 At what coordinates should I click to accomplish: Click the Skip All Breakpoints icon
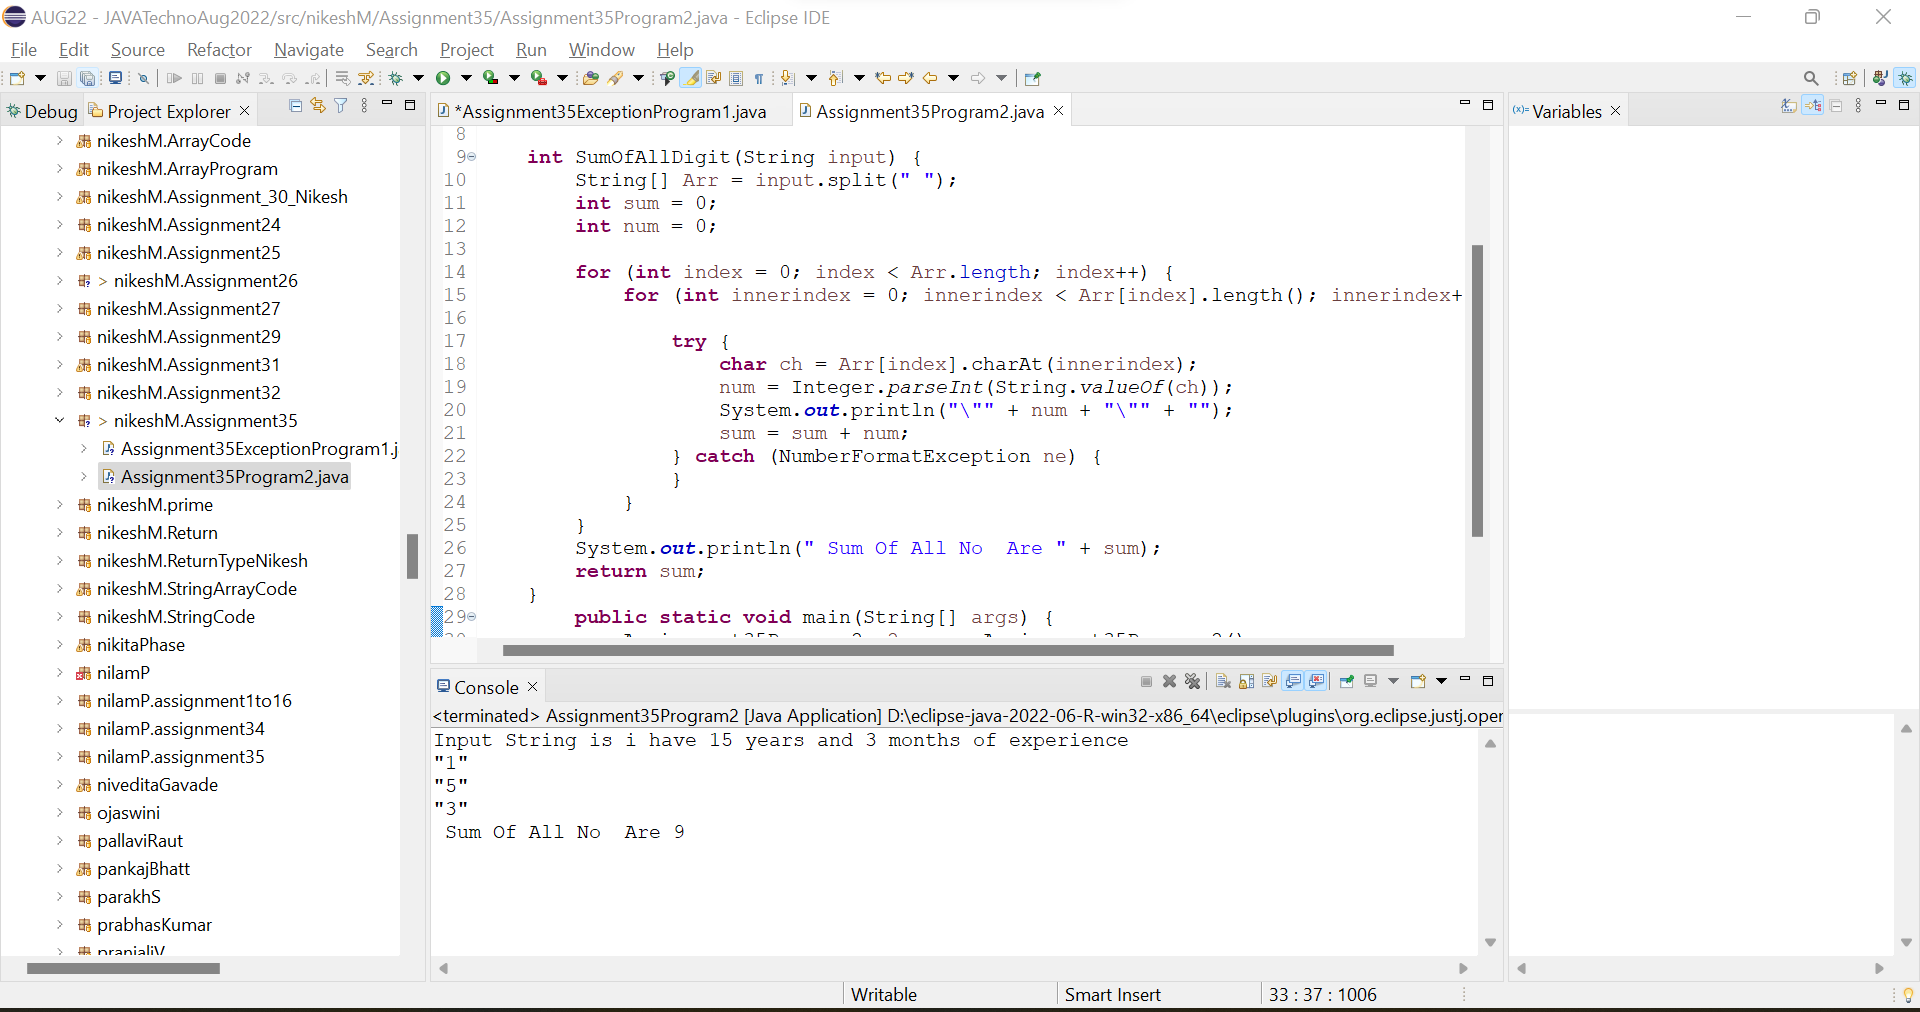coord(144,78)
